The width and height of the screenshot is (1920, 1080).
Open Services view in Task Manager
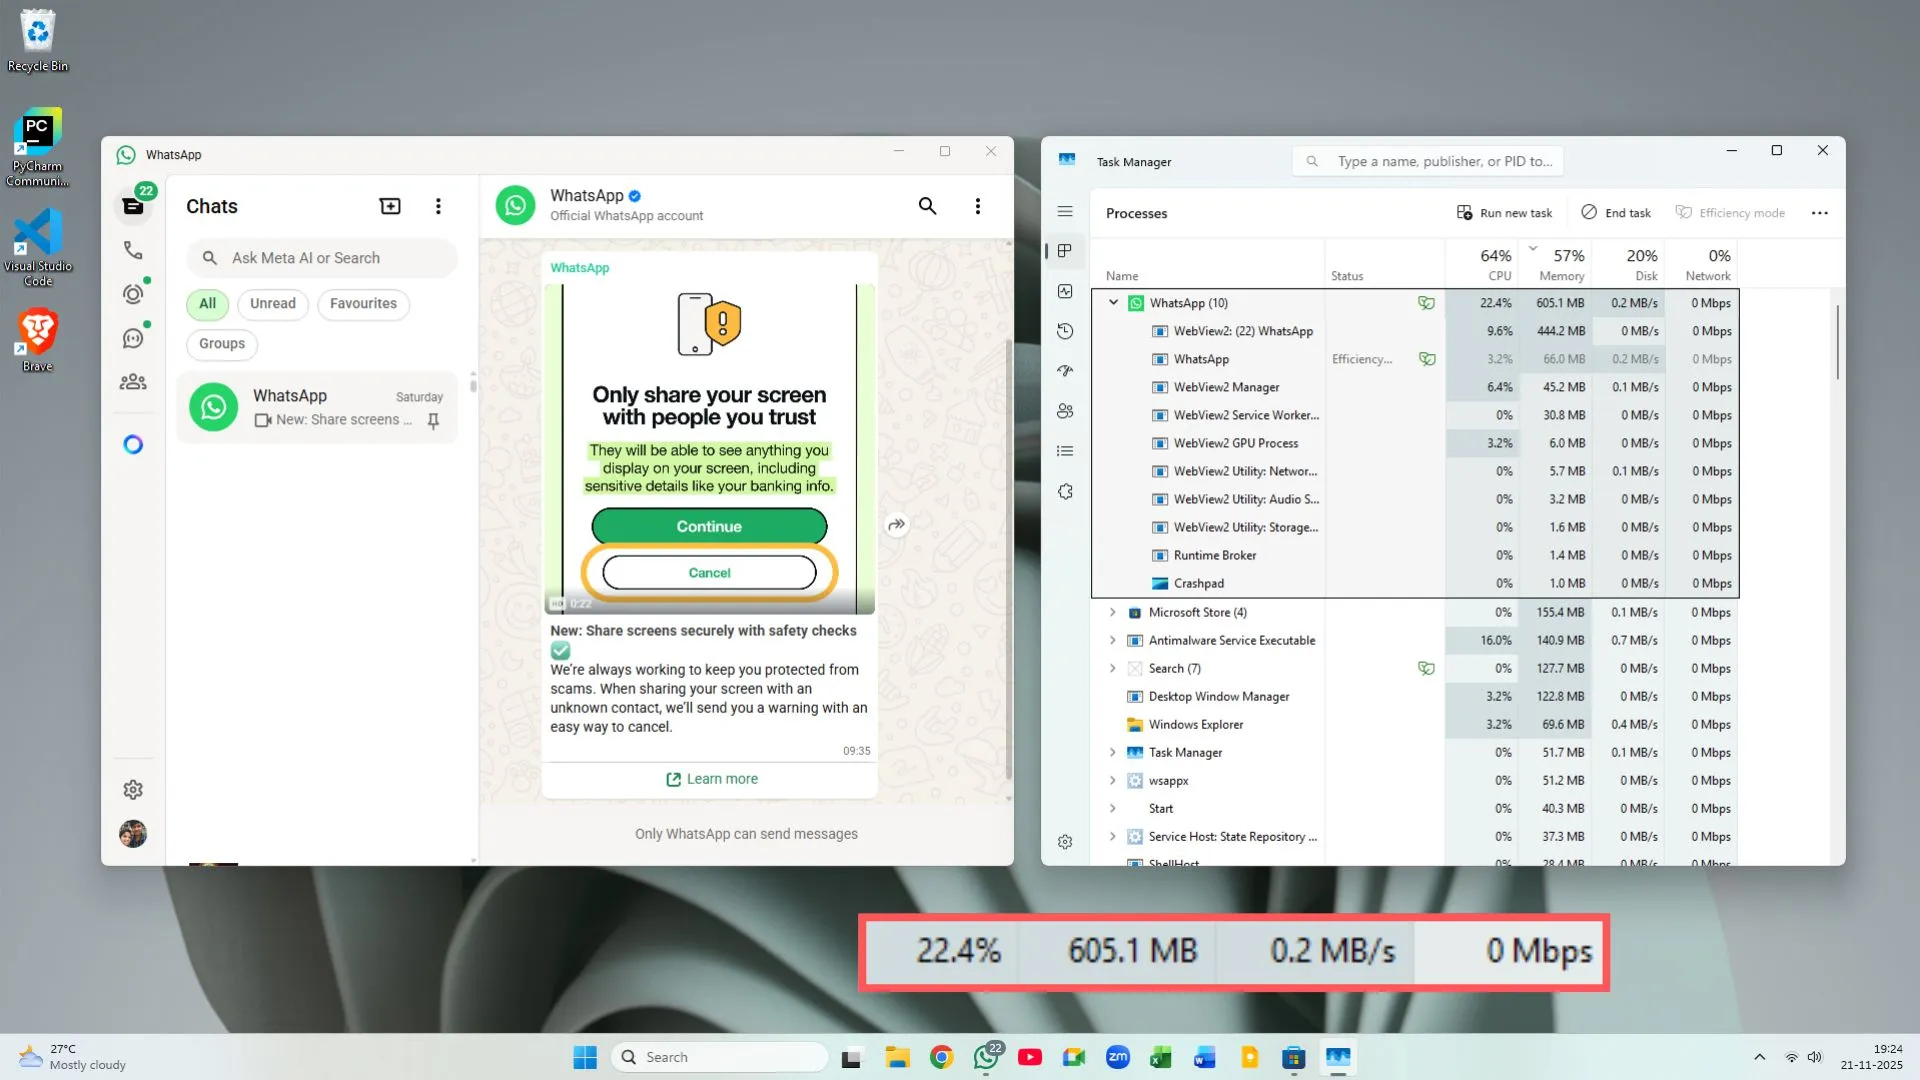point(1064,491)
